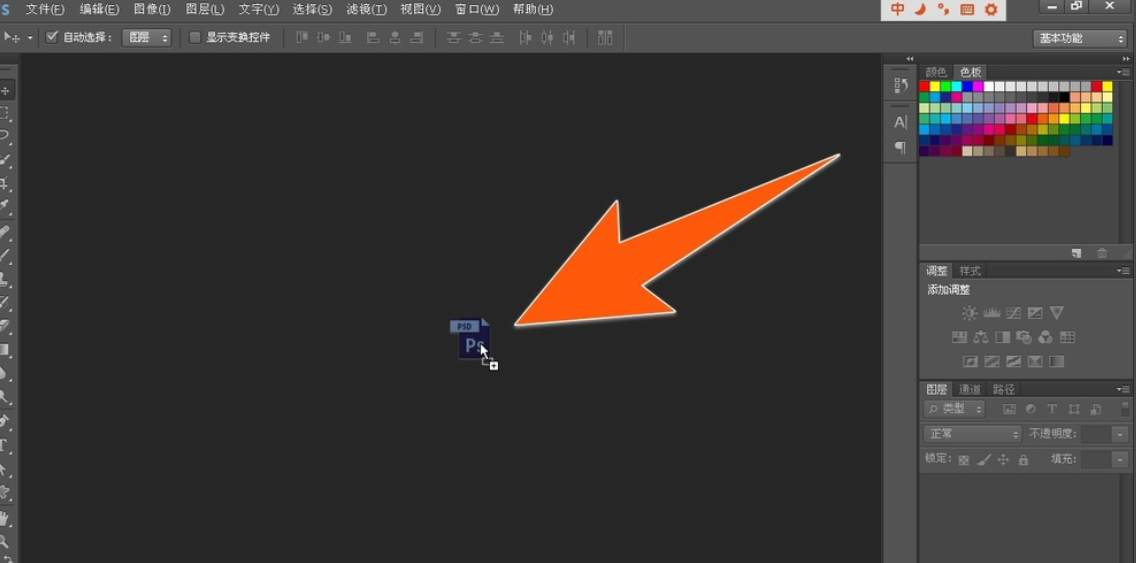Switch to the 样式 tab
Screen dimensions: 1136x563
click(969, 270)
